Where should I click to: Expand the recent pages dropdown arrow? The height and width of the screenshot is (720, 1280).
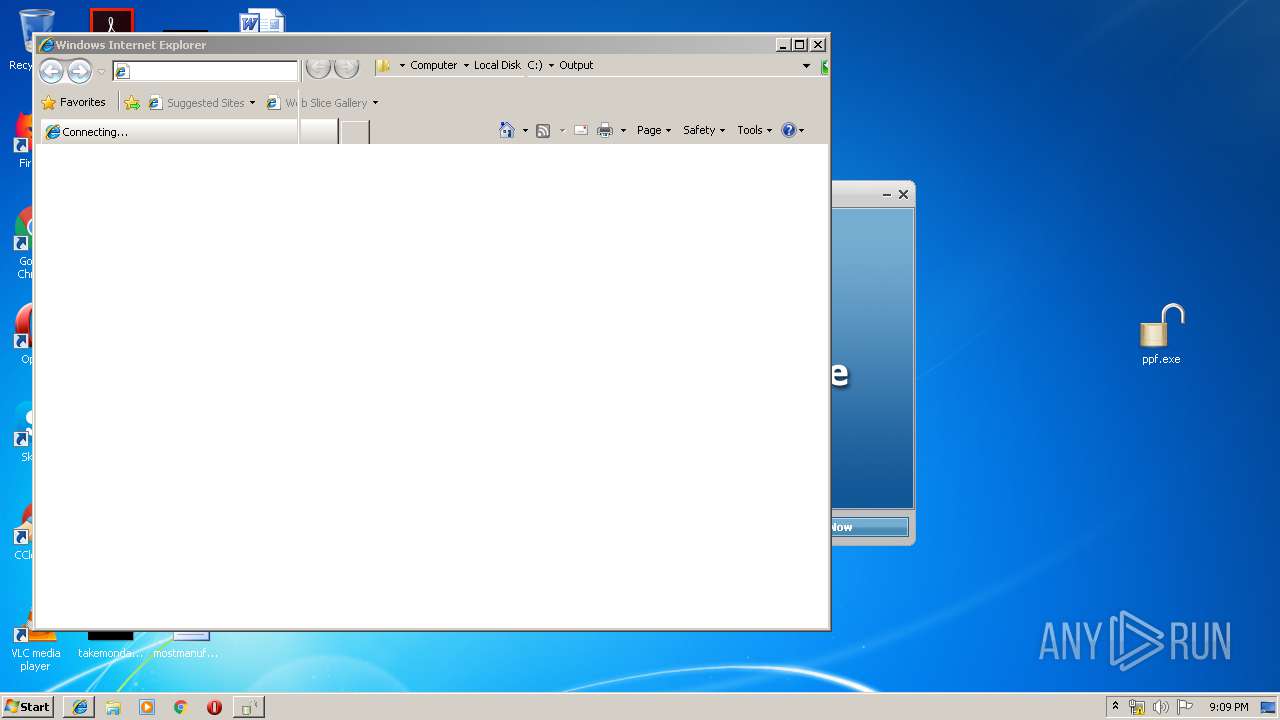coord(101,72)
